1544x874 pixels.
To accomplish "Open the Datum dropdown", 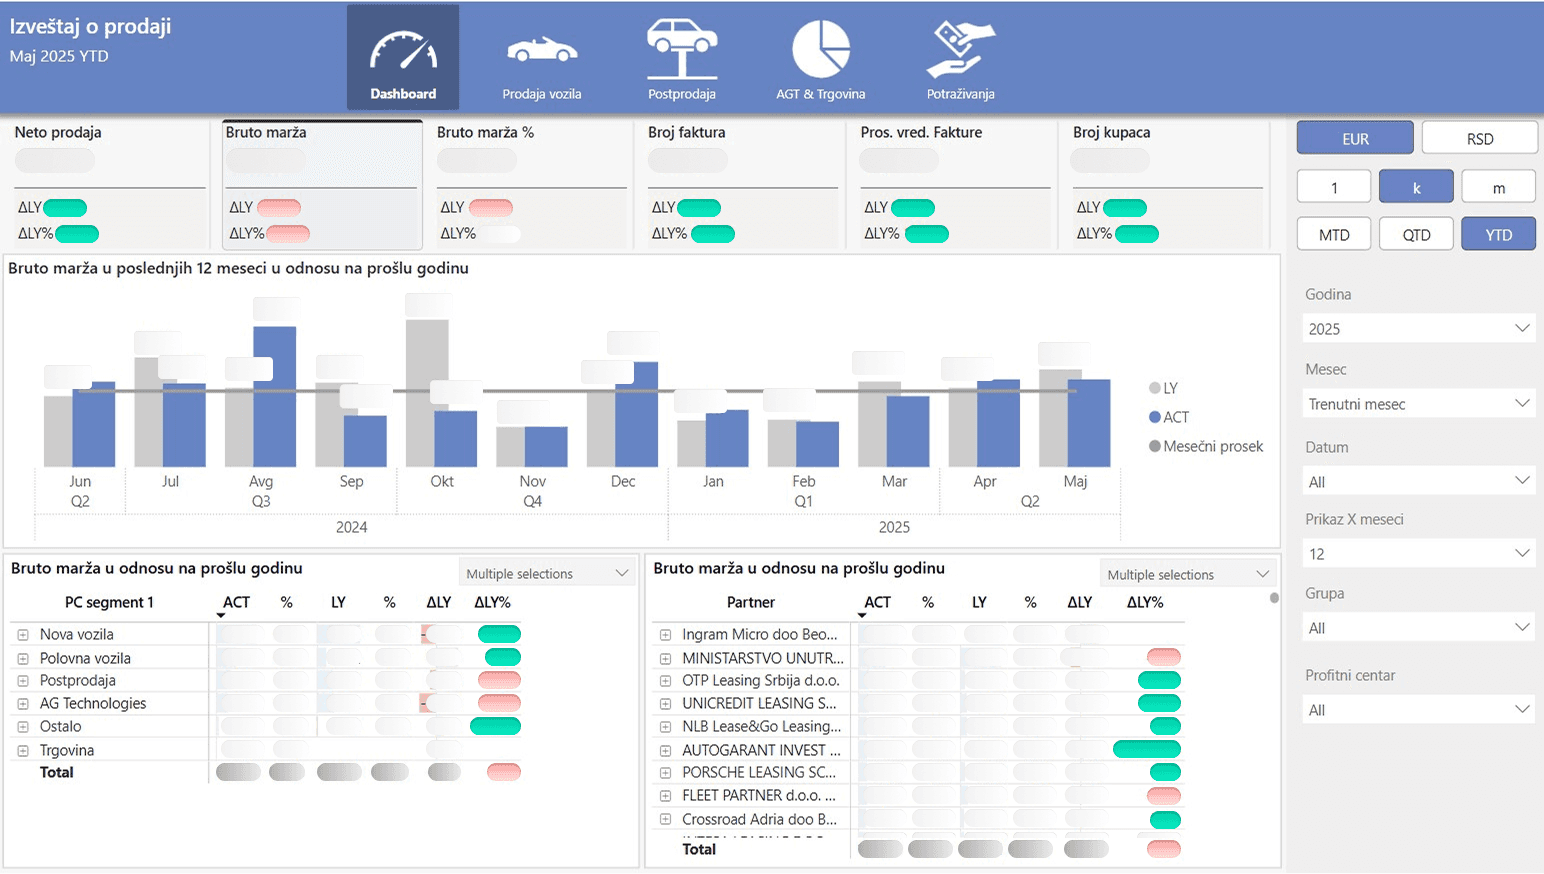I will [x=1419, y=481].
